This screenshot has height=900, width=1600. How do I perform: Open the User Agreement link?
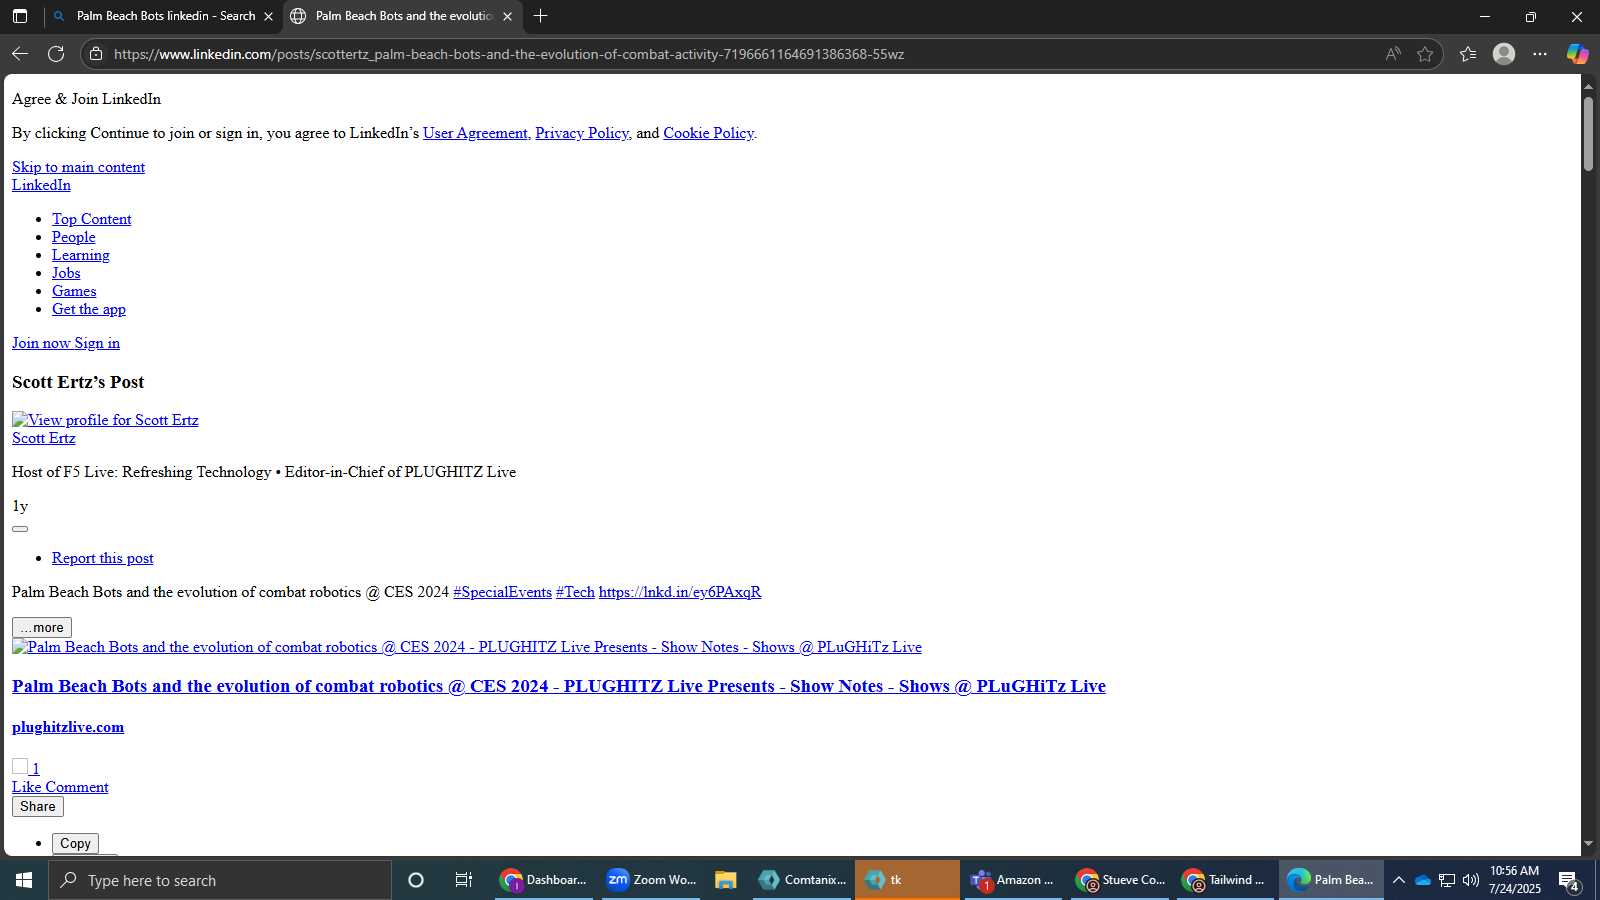[x=475, y=133]
